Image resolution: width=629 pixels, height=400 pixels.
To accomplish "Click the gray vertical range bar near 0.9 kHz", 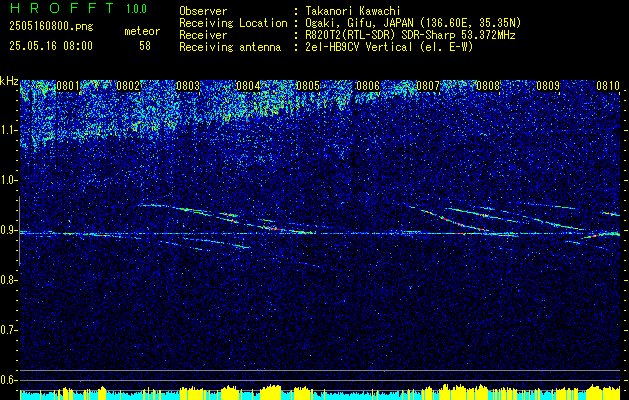I will [19, 231].
